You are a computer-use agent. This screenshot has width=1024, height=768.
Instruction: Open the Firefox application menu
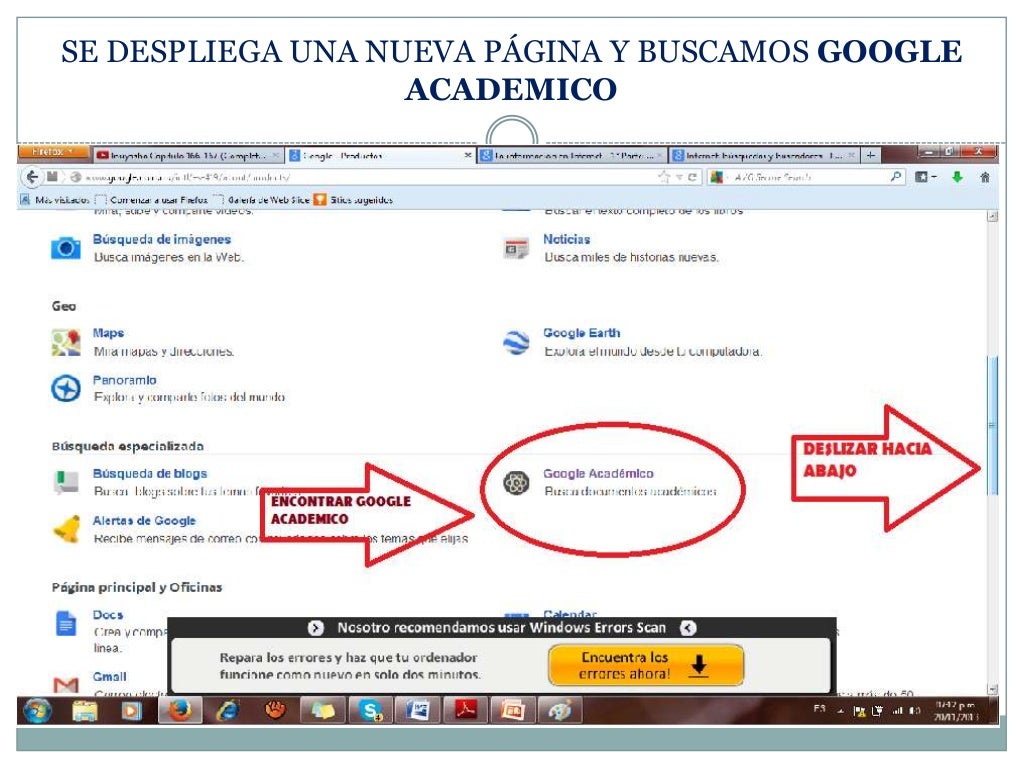54,152
